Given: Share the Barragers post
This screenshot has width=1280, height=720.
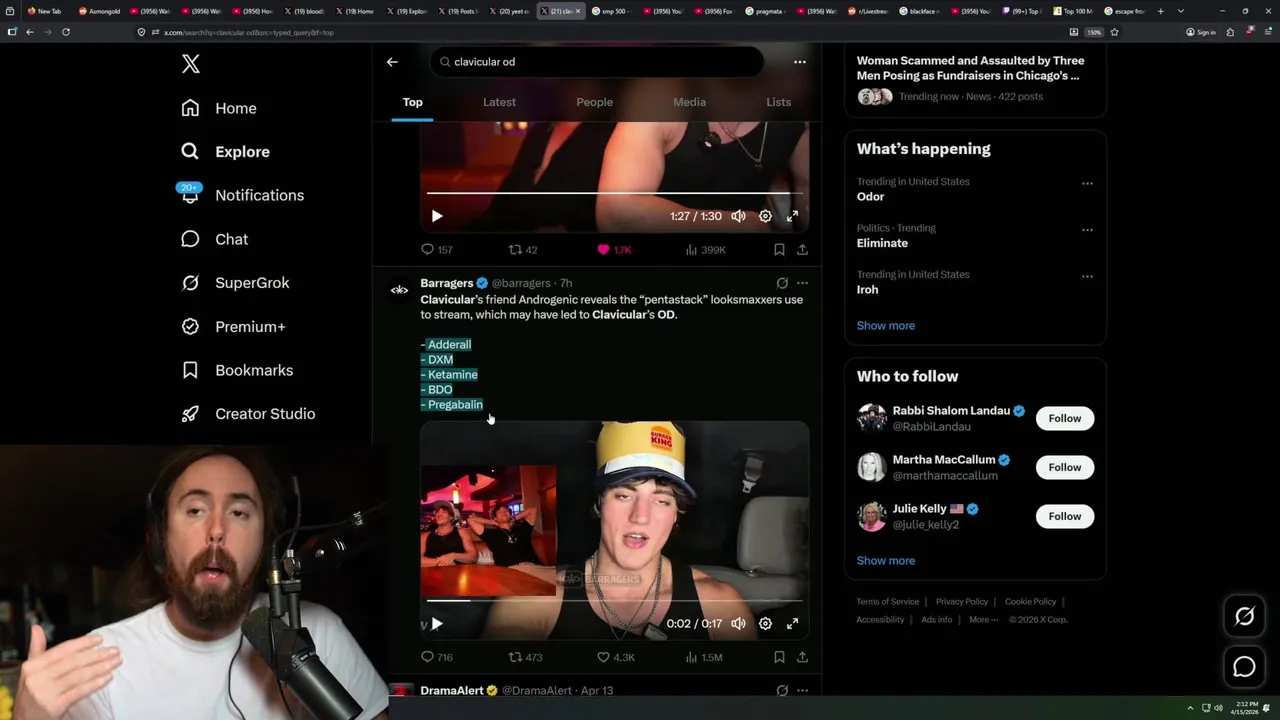Looking at the screenshot, I should (x=802, y=657).
